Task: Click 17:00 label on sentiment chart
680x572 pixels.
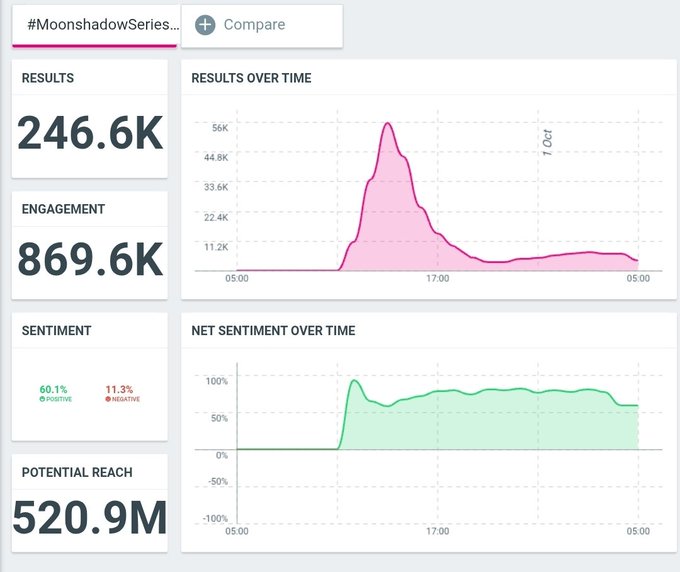Action: click(438, 531)
